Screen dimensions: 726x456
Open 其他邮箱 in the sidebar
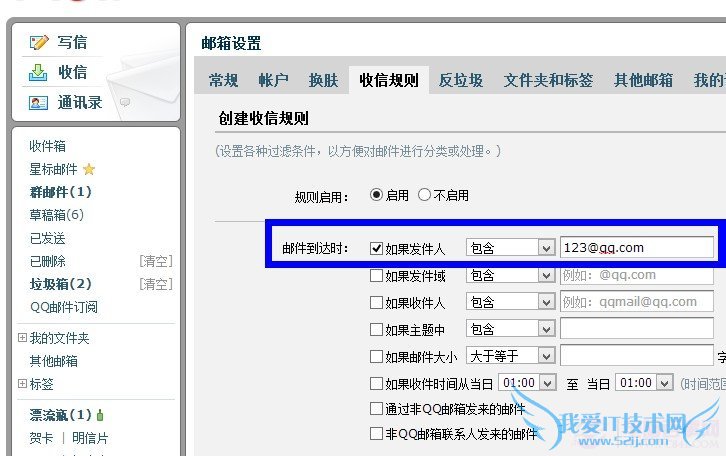coord(53,361)
